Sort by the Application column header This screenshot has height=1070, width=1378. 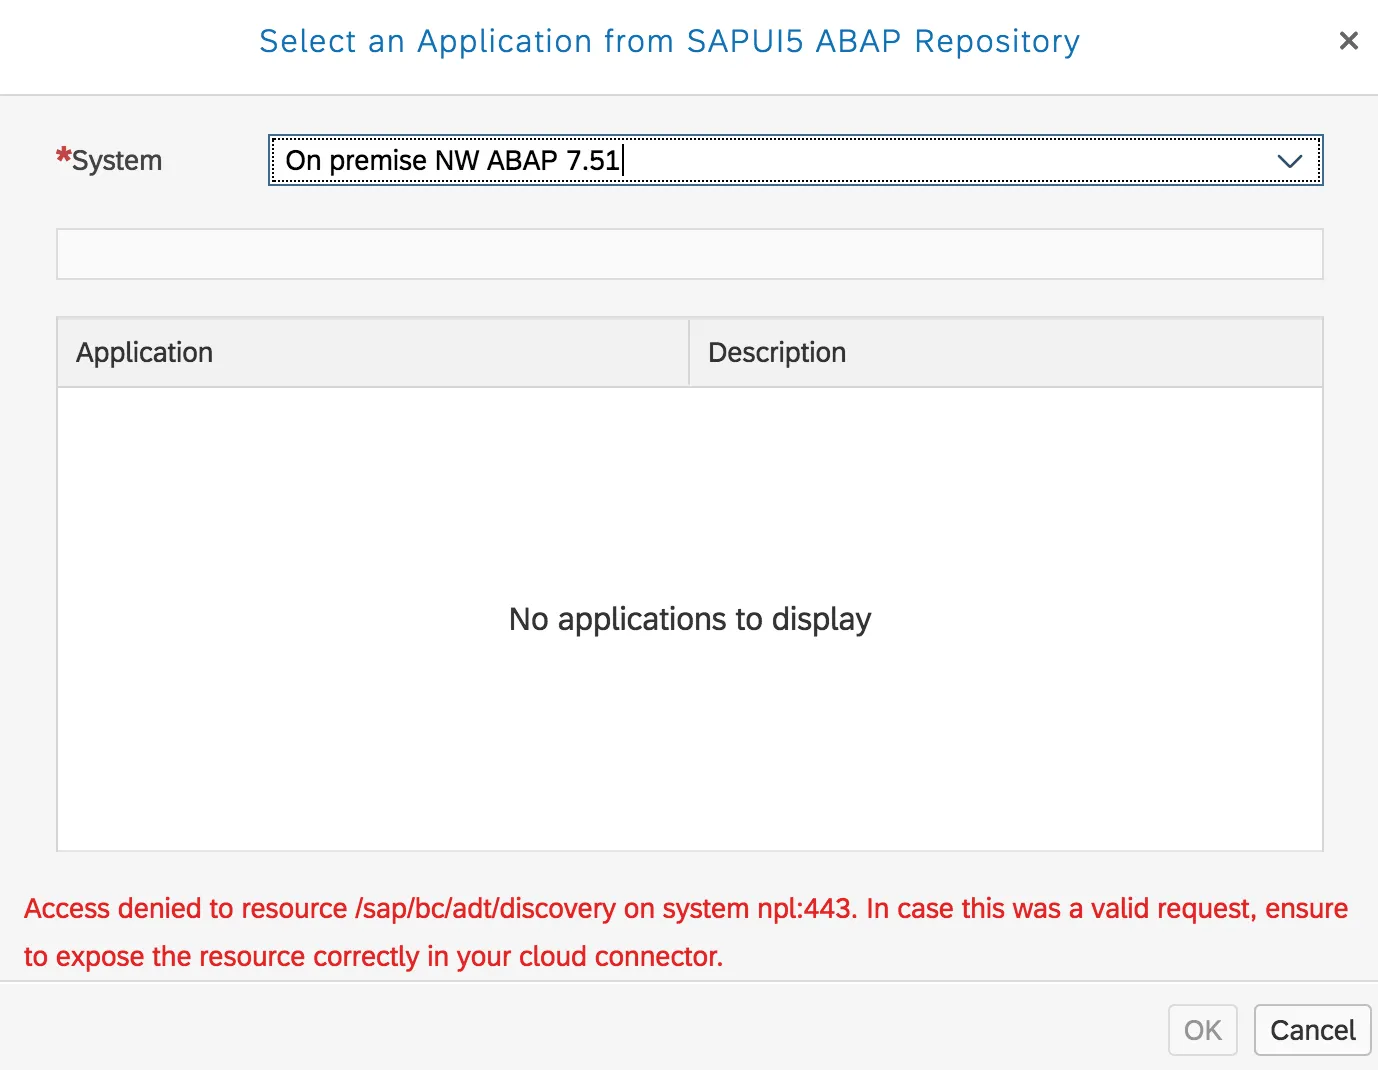tap(145, 353)
